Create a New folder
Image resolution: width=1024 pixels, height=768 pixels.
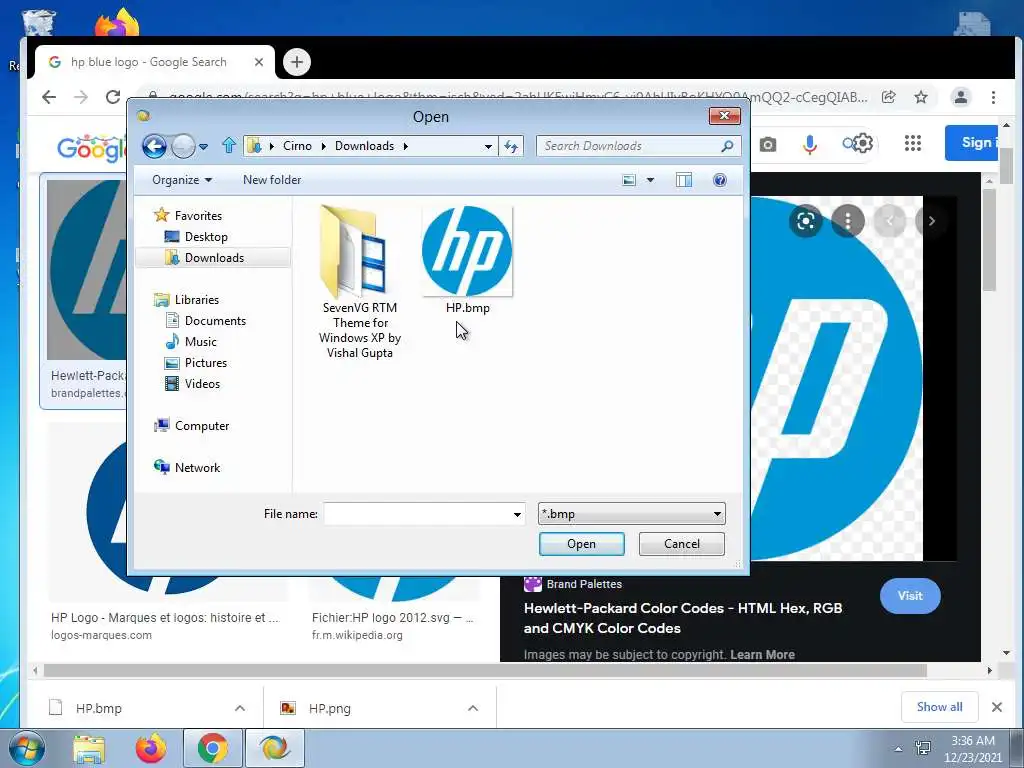point(272,180)
